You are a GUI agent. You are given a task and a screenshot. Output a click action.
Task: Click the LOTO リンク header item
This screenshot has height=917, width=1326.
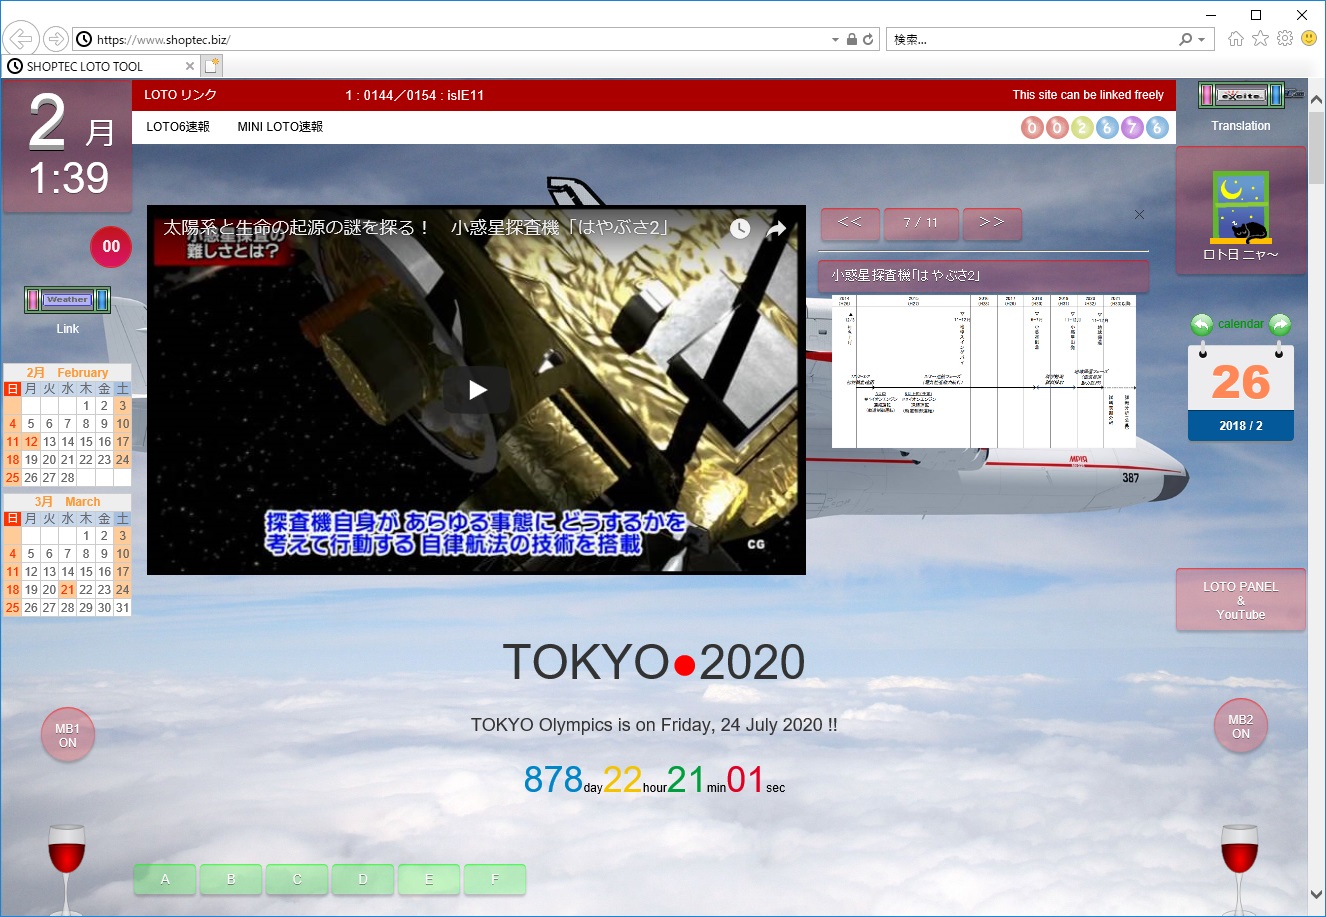(180, 95)
